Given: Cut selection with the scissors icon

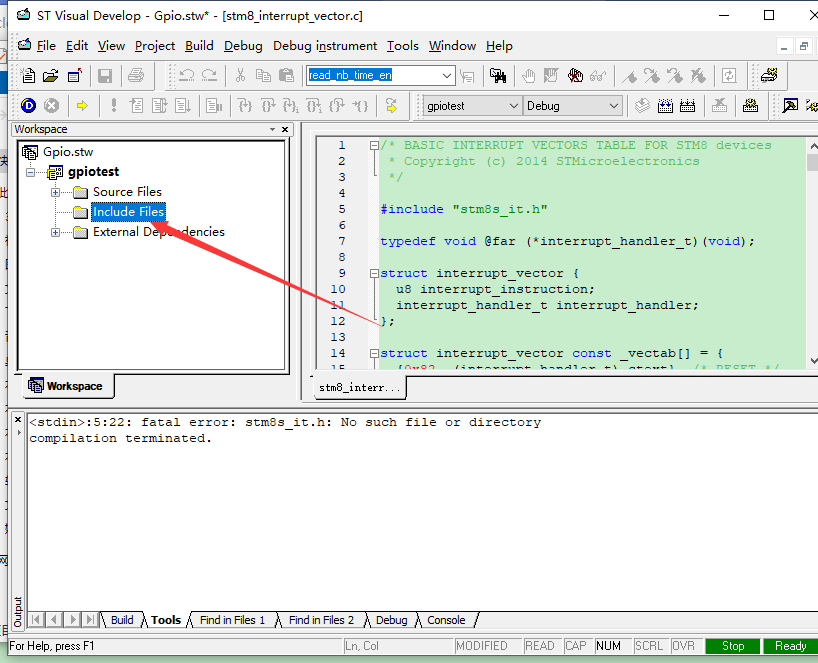Looking at the screenshot, I should click(x=240, y=76).
